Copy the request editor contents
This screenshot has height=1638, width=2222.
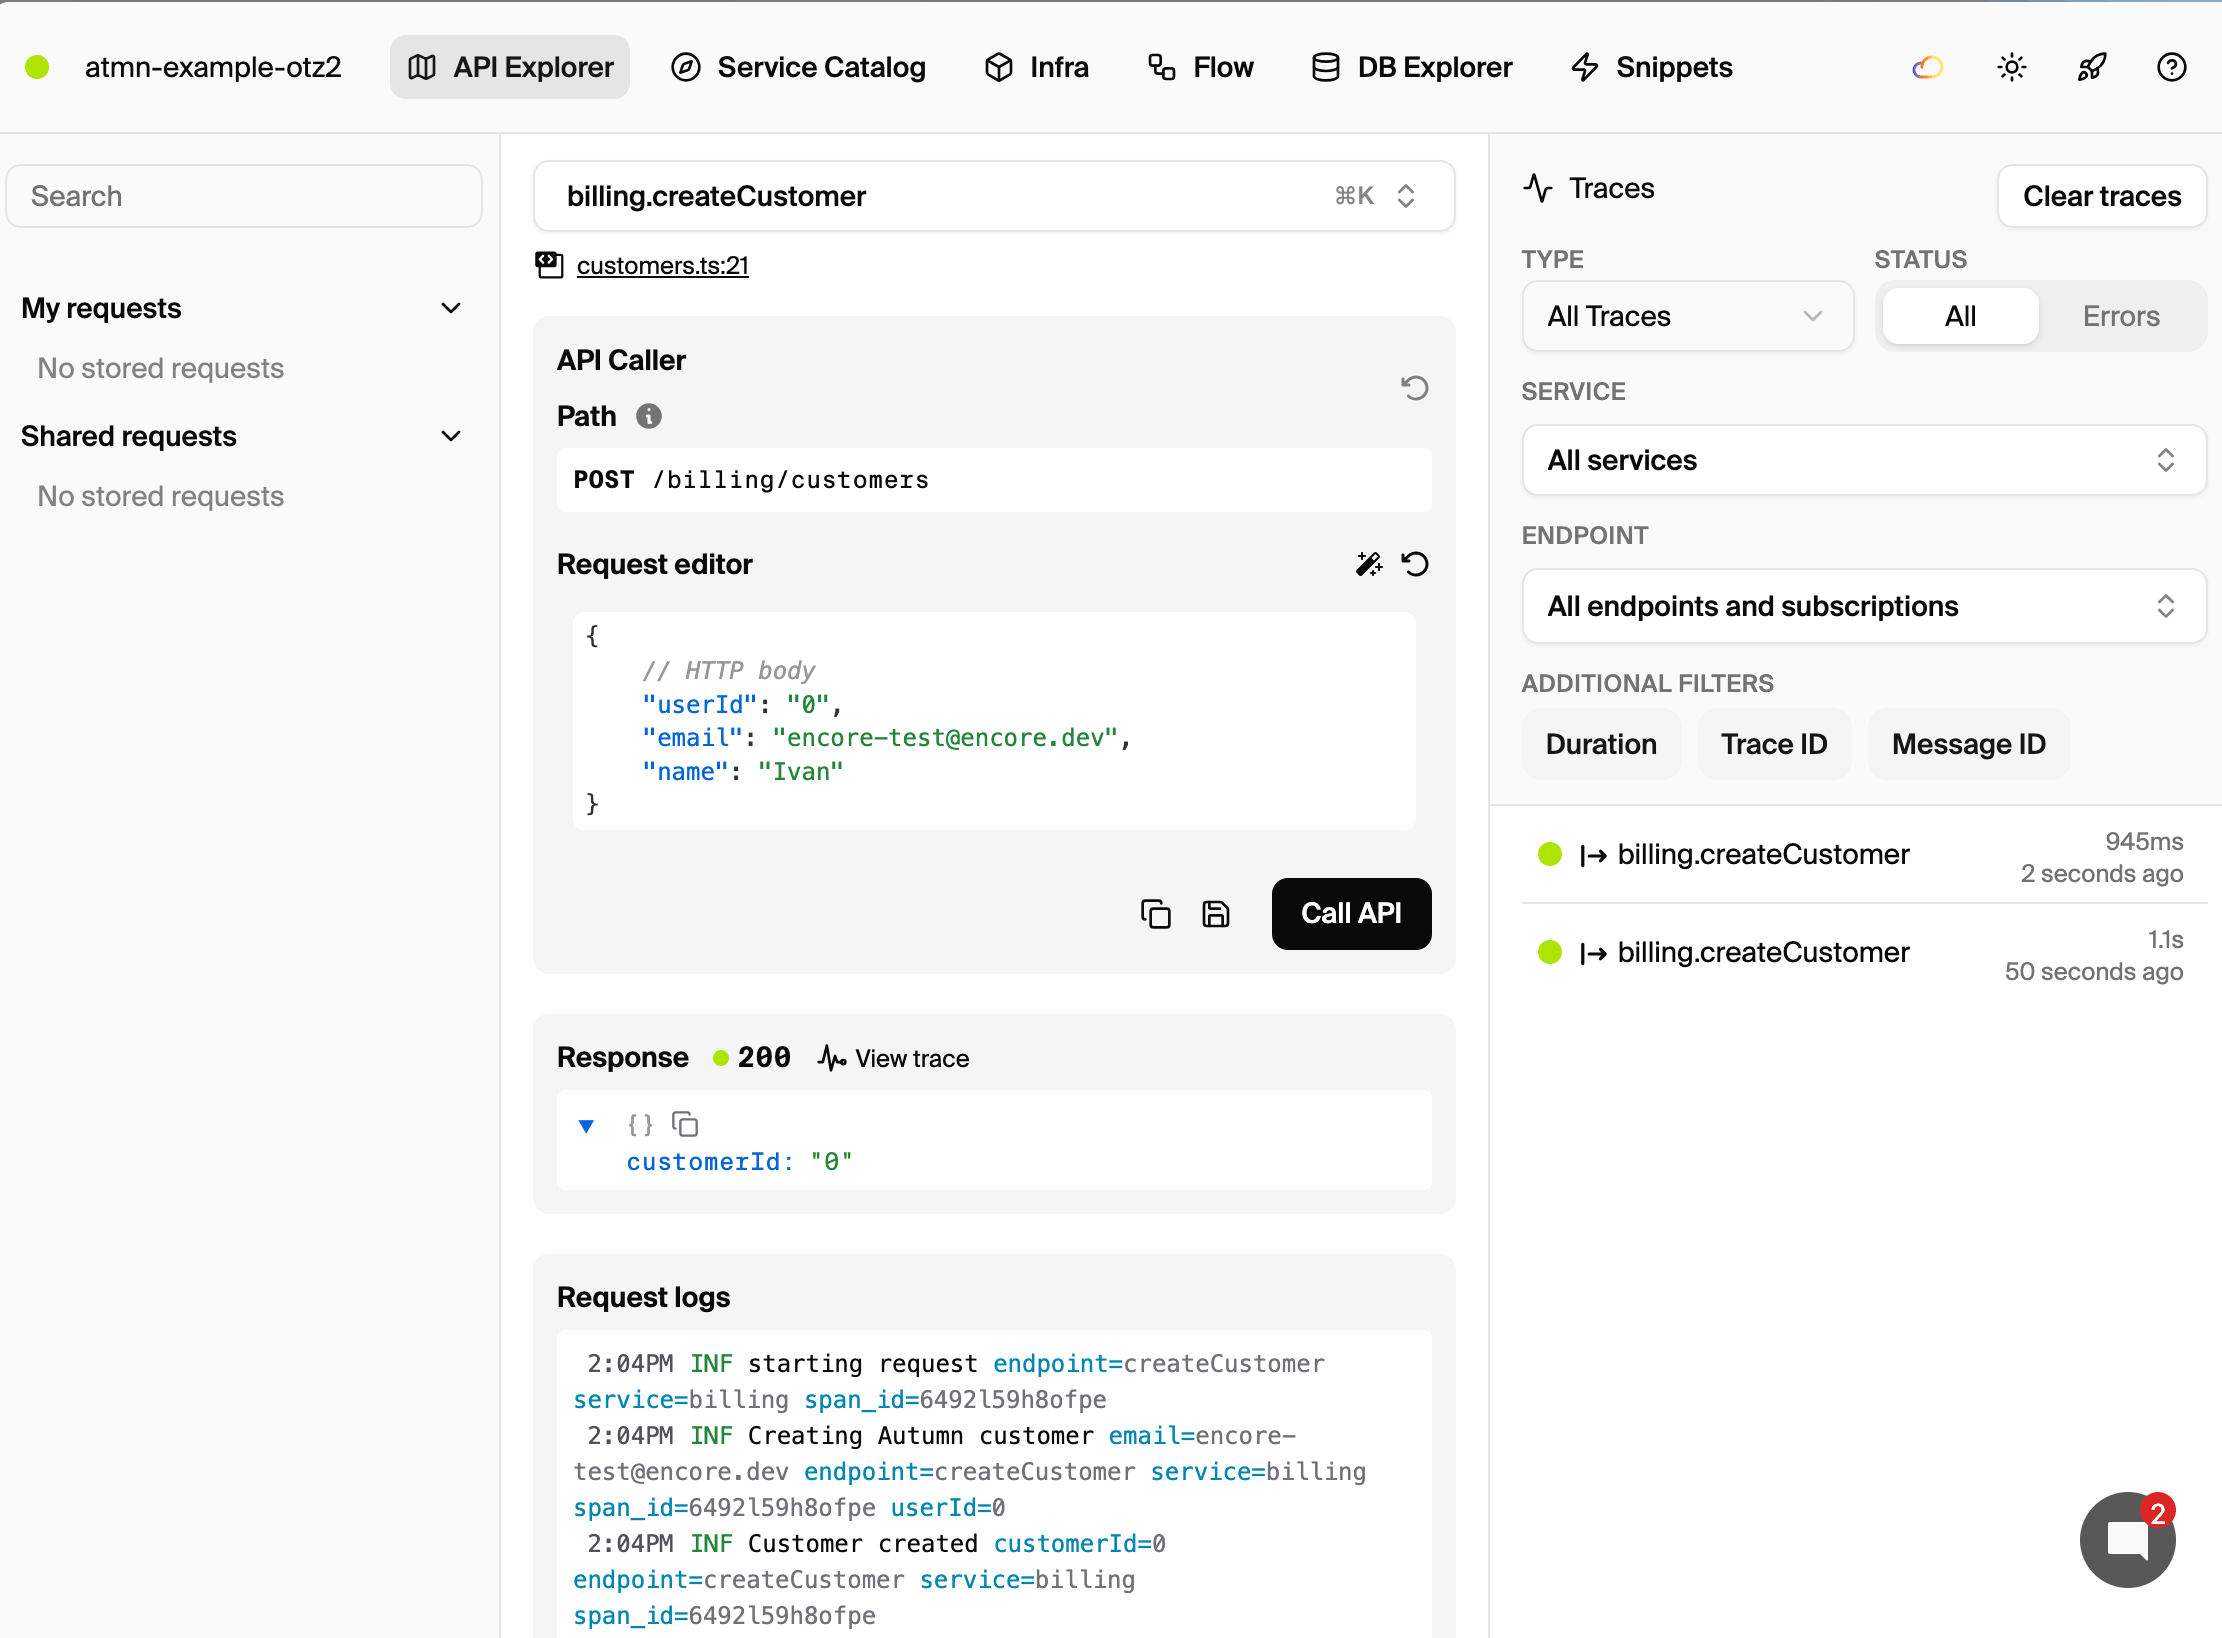click(x=1156, y=913)
